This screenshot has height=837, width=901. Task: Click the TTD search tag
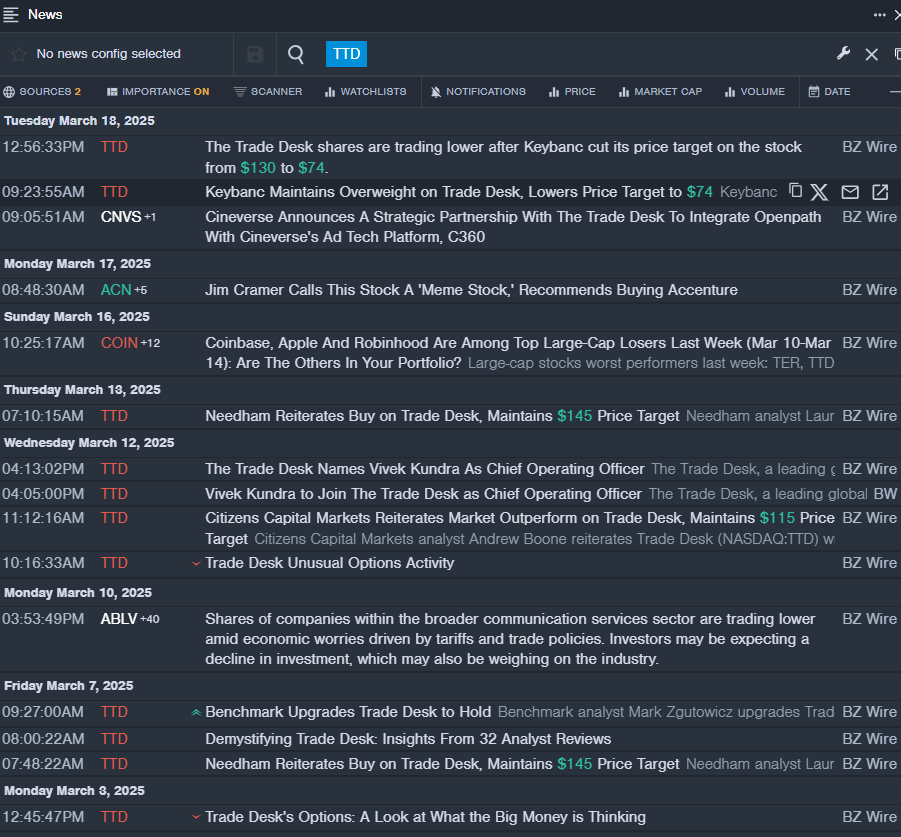tap(346, 54)
